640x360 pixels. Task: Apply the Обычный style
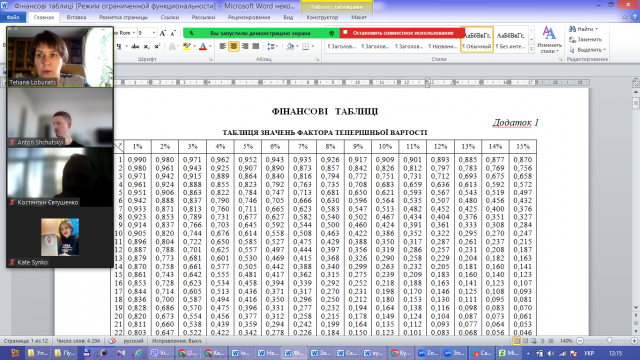coord(477,40)
